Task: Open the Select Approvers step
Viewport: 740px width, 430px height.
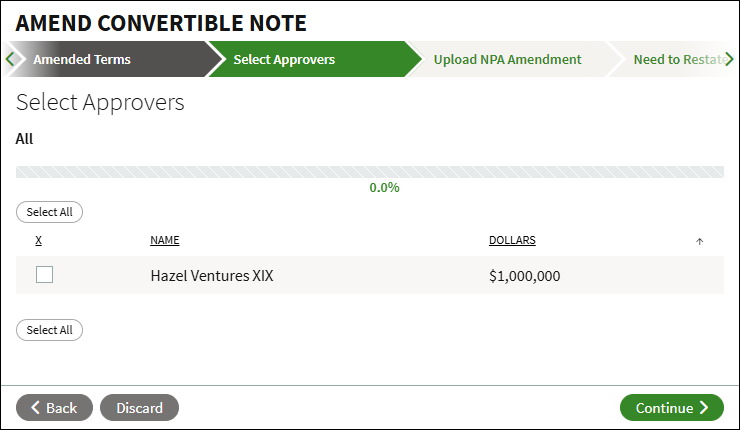Action: click(284, 59)
